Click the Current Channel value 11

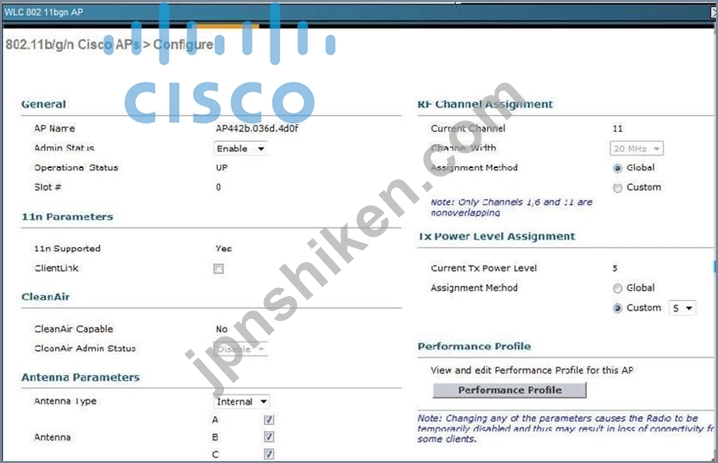tap(618, 128)
